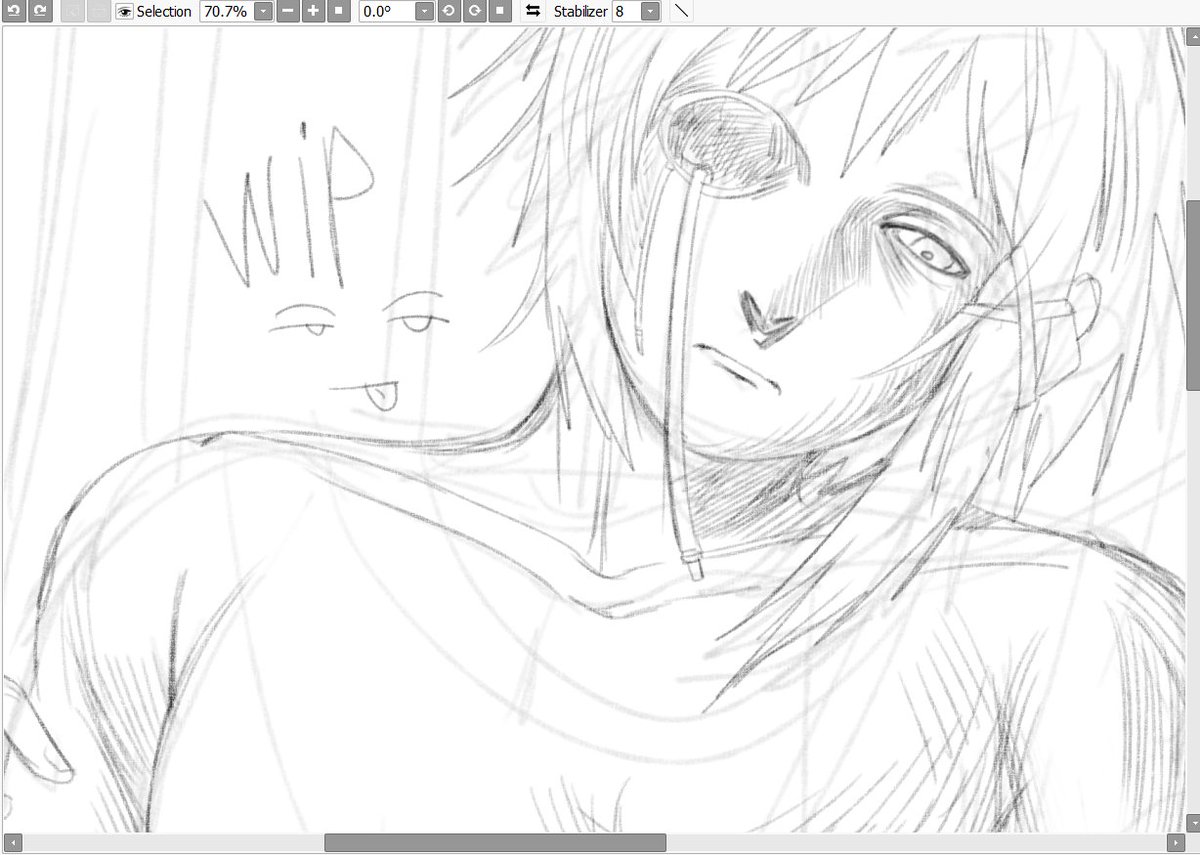This screenshot has width=1200, height=855.
Task: Click the Stabilizer label in the toolbar
Action: (581, 12)
